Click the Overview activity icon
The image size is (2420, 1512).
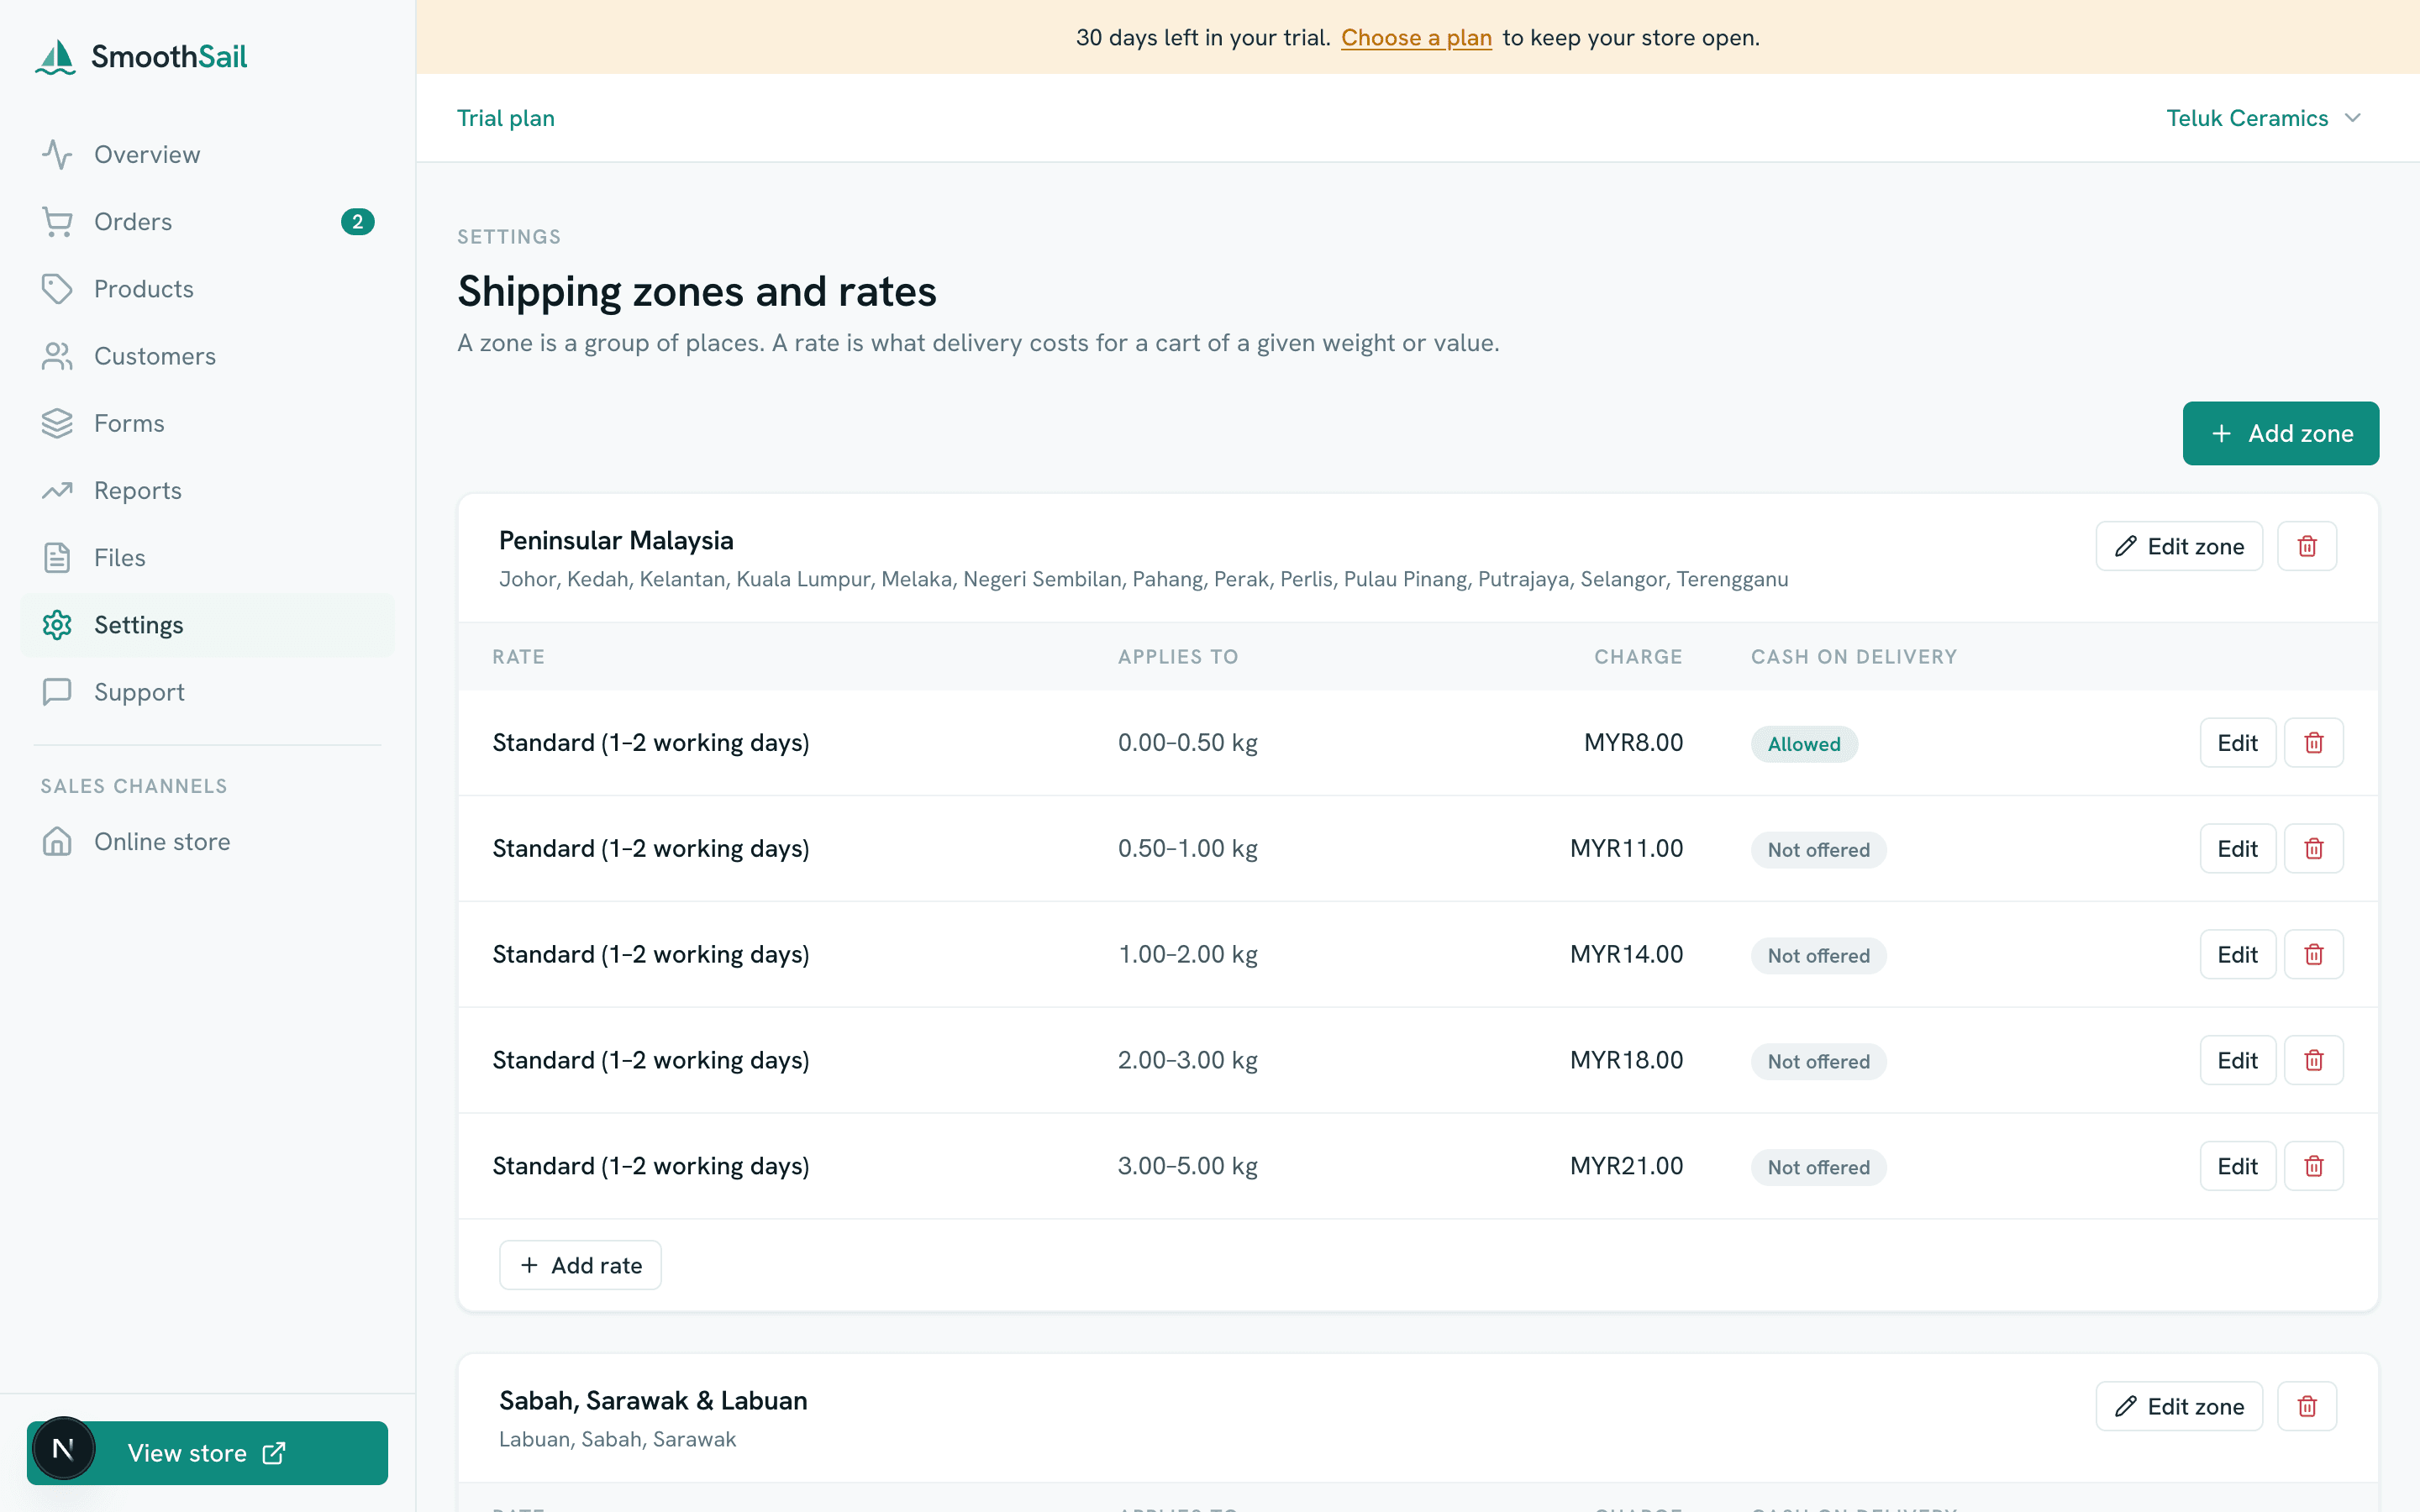tap(57, 155)
